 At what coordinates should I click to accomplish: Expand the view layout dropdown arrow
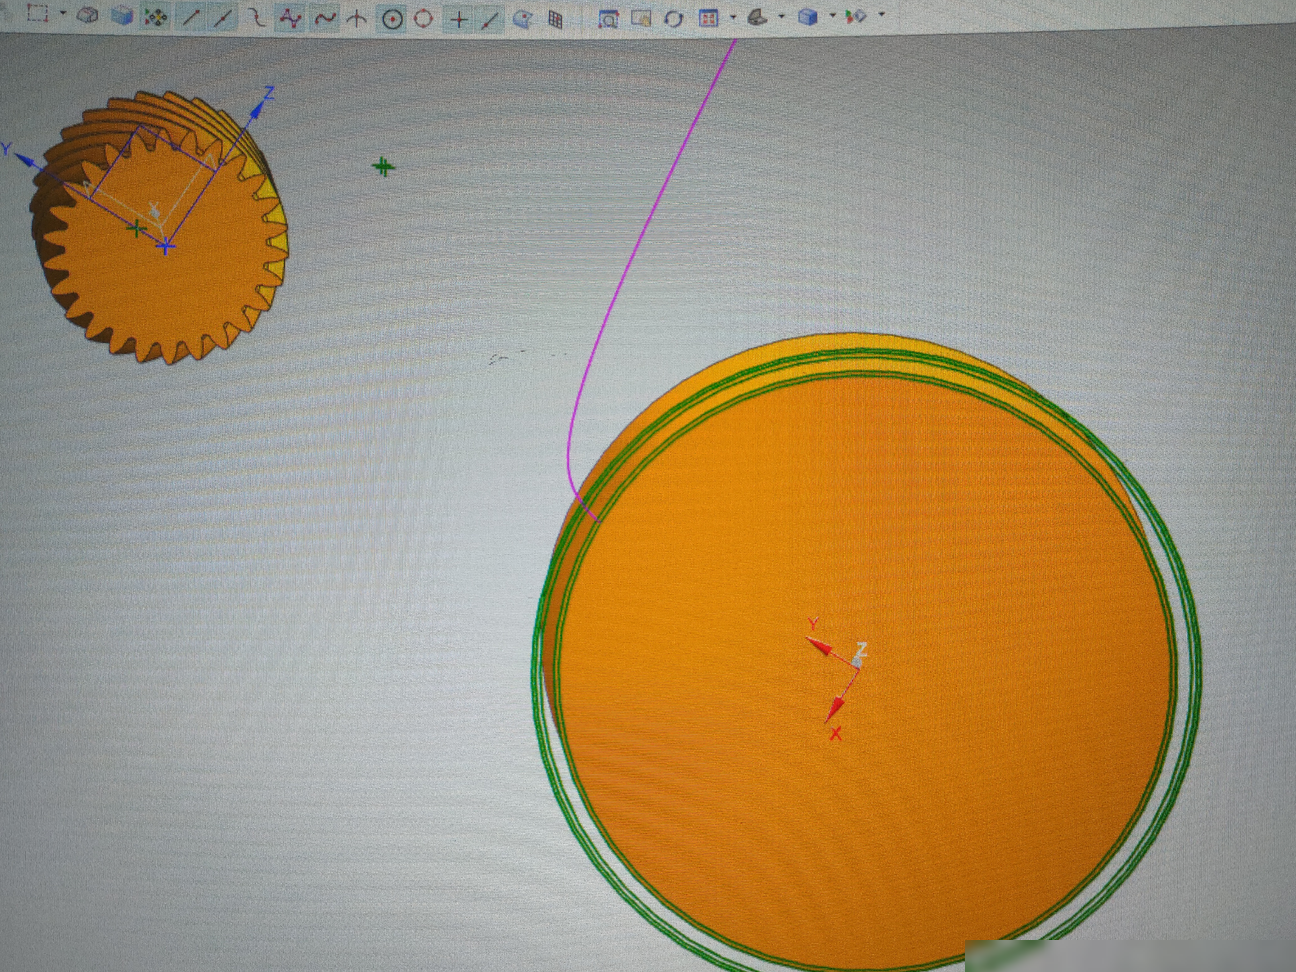click(x=732, y=17)
